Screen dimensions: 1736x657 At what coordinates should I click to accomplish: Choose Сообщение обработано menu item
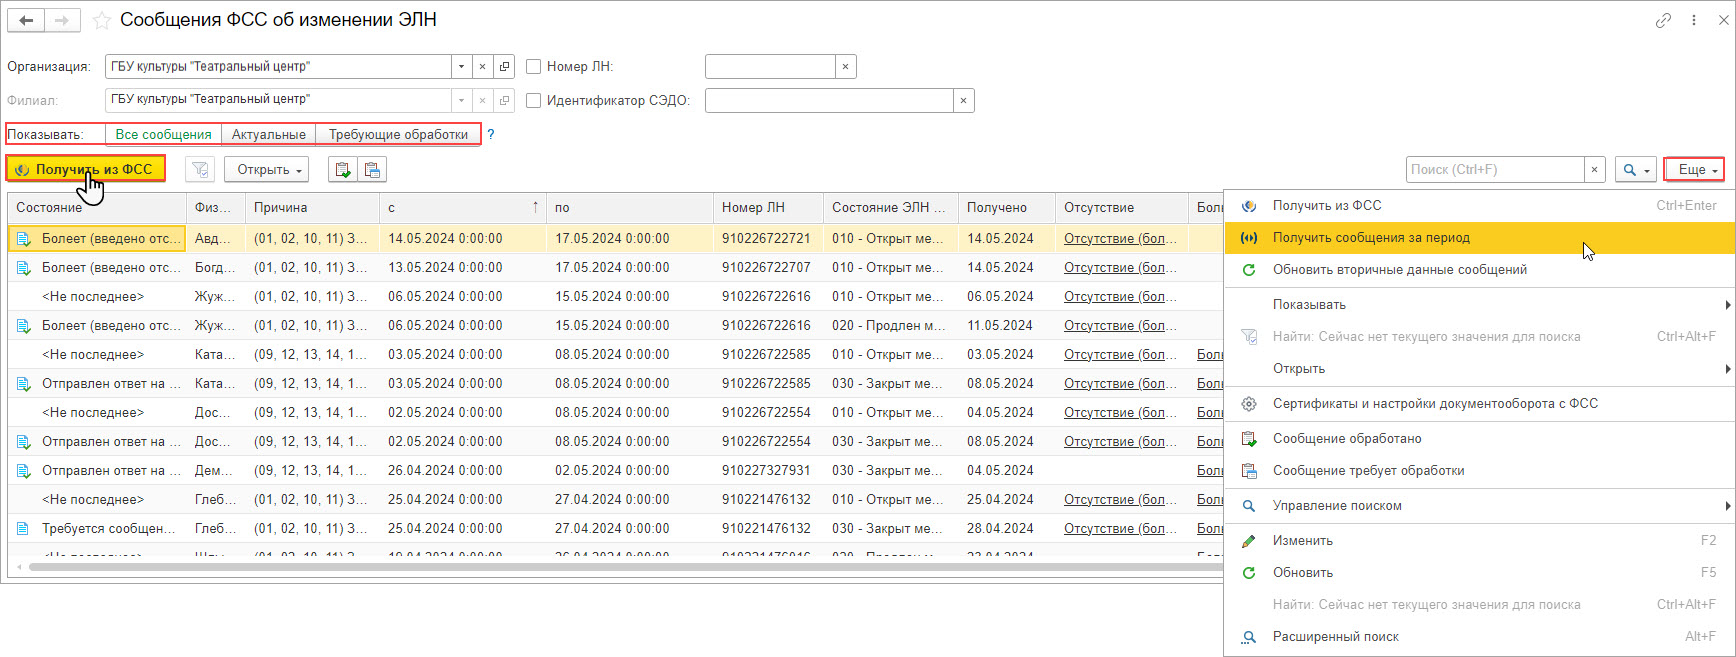[x=1479, y=439]
